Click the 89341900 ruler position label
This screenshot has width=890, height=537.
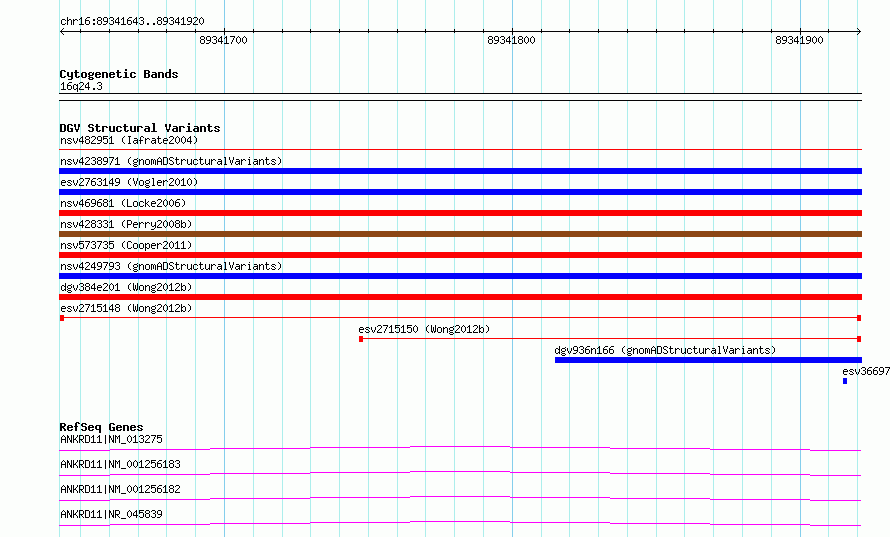(x=799, y=40)
